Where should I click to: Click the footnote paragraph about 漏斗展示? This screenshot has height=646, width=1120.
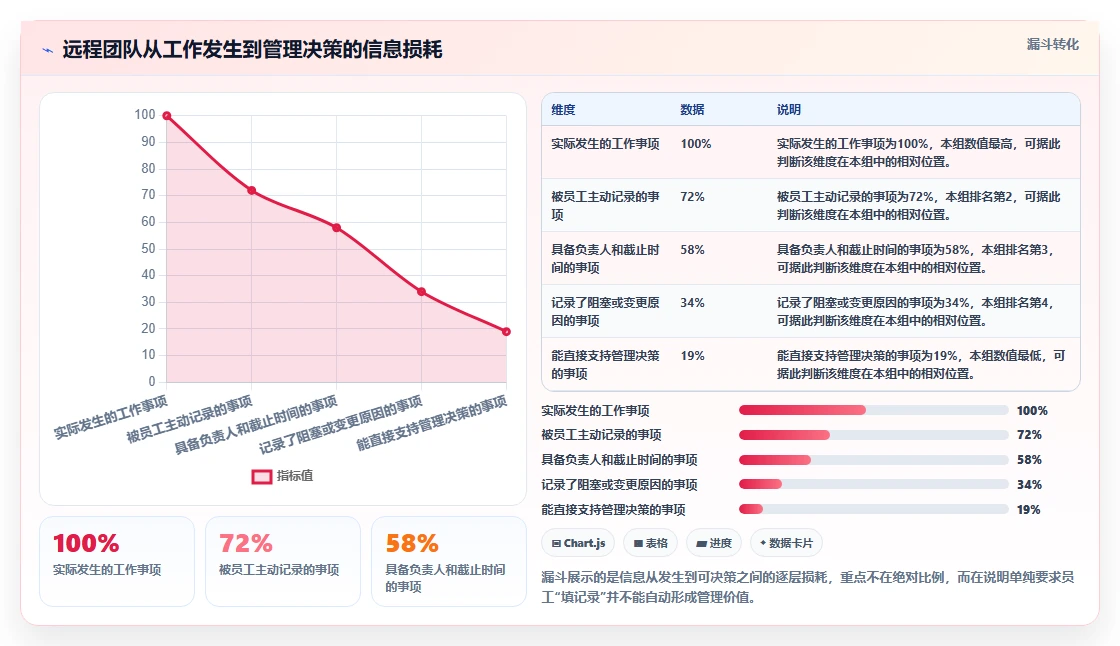[808, 587]
